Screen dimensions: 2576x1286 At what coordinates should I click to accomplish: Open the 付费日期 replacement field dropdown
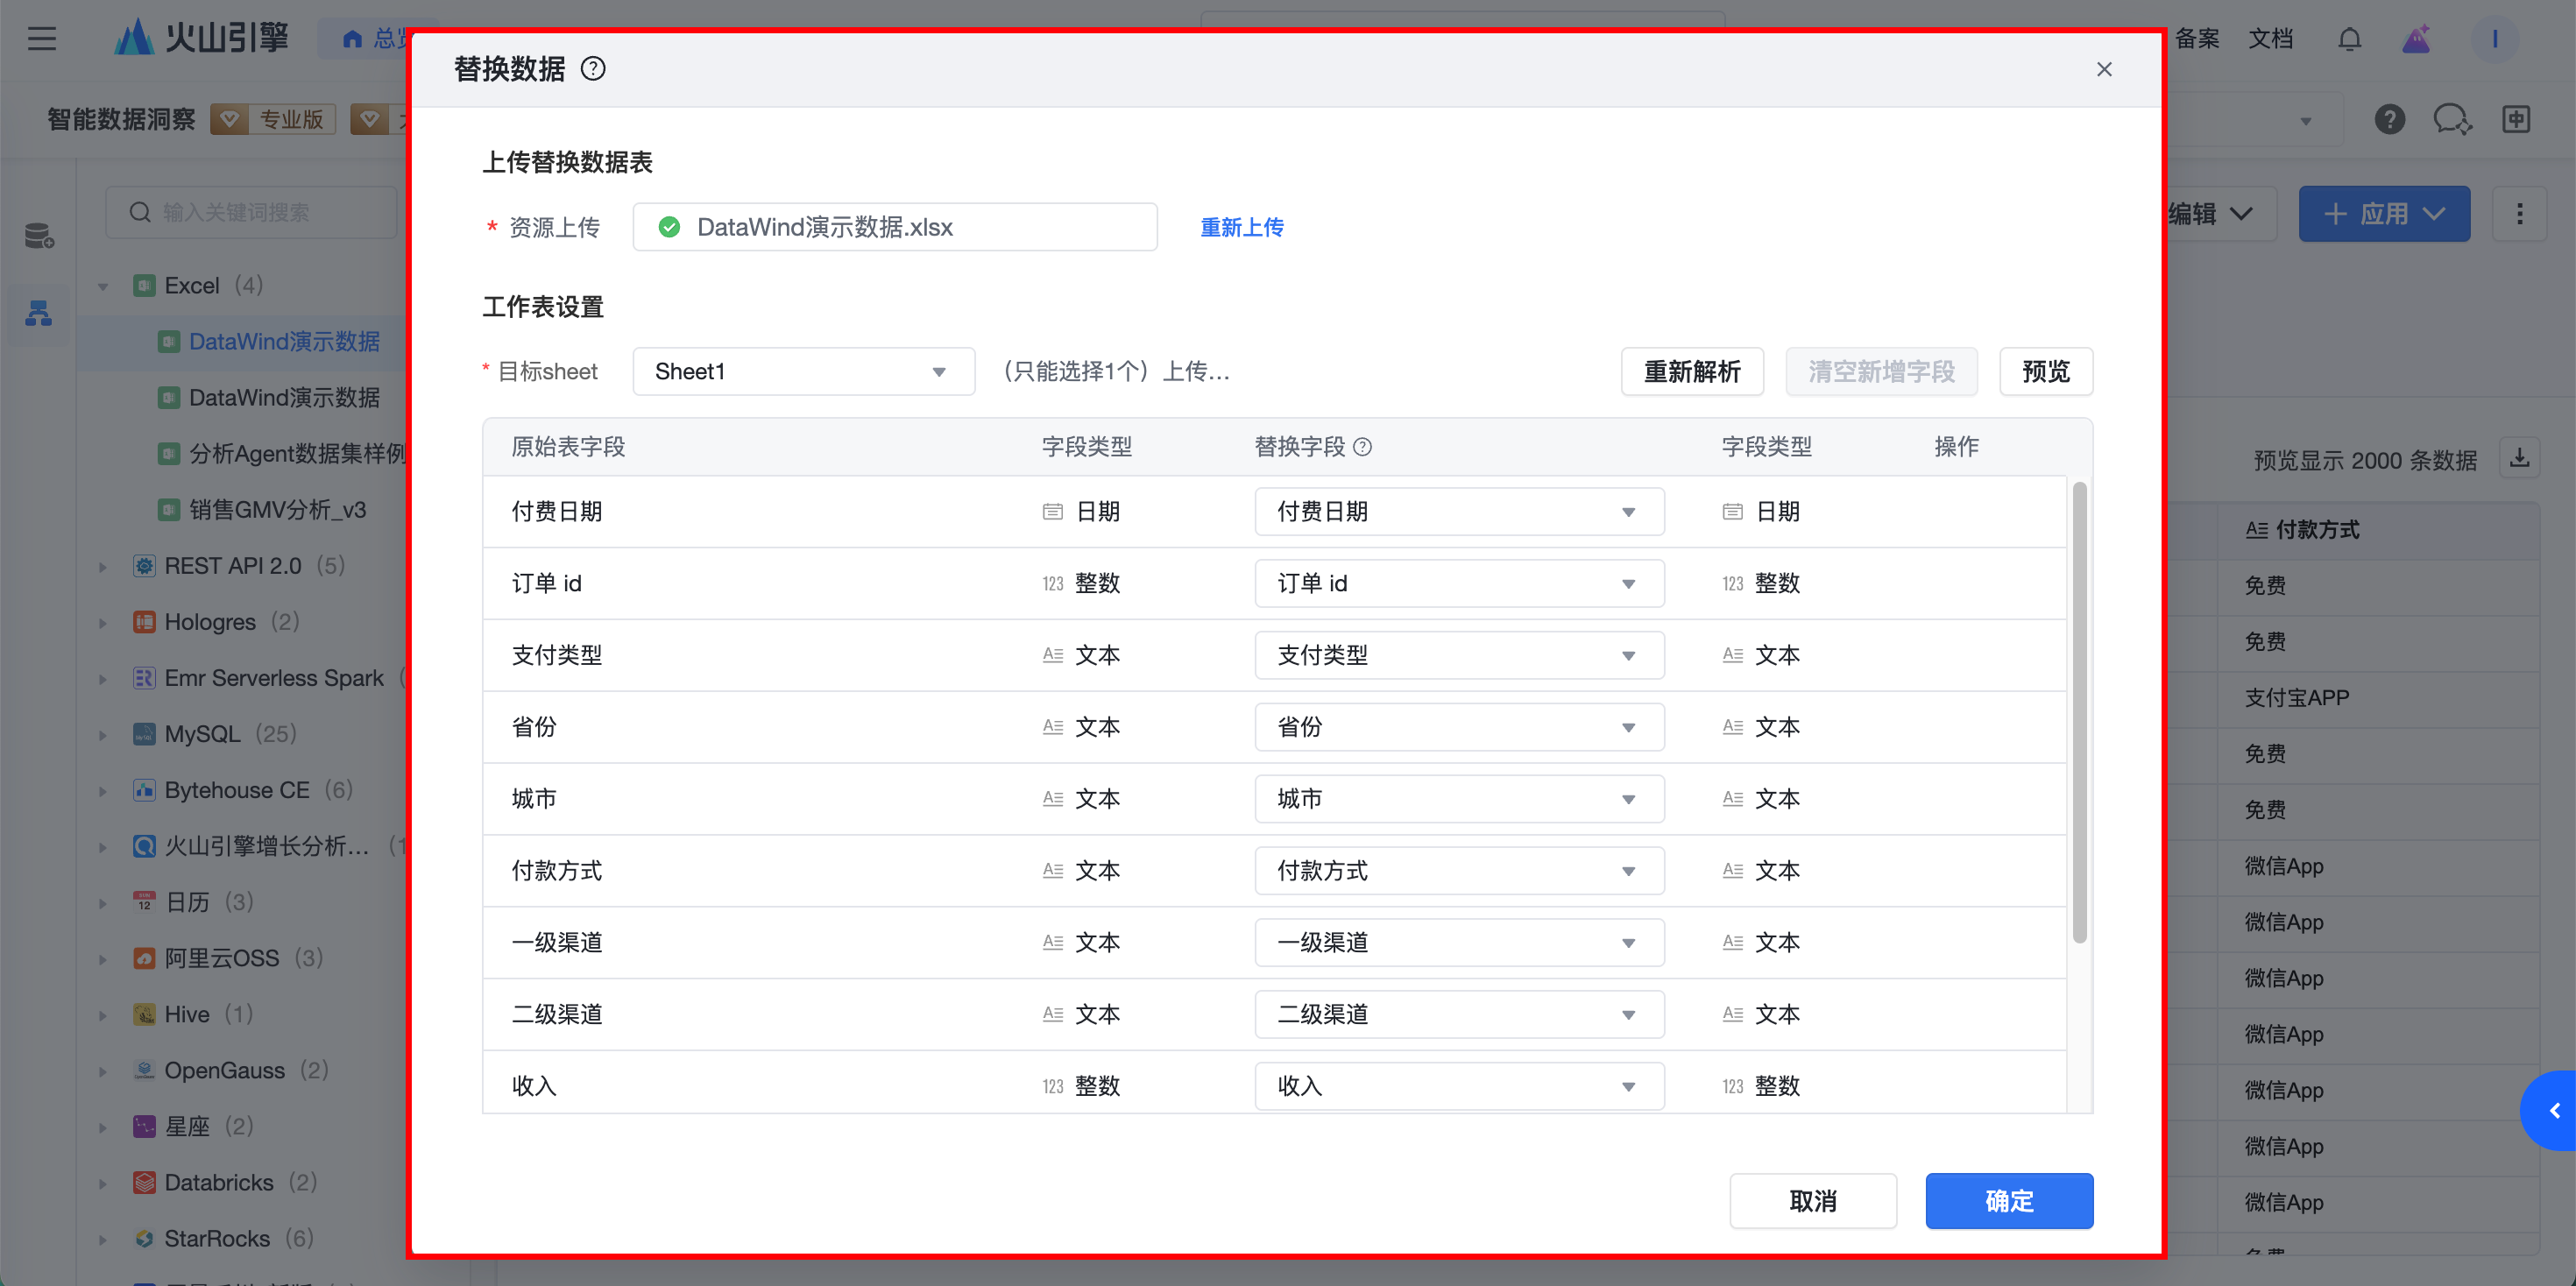coord(1458,512)
